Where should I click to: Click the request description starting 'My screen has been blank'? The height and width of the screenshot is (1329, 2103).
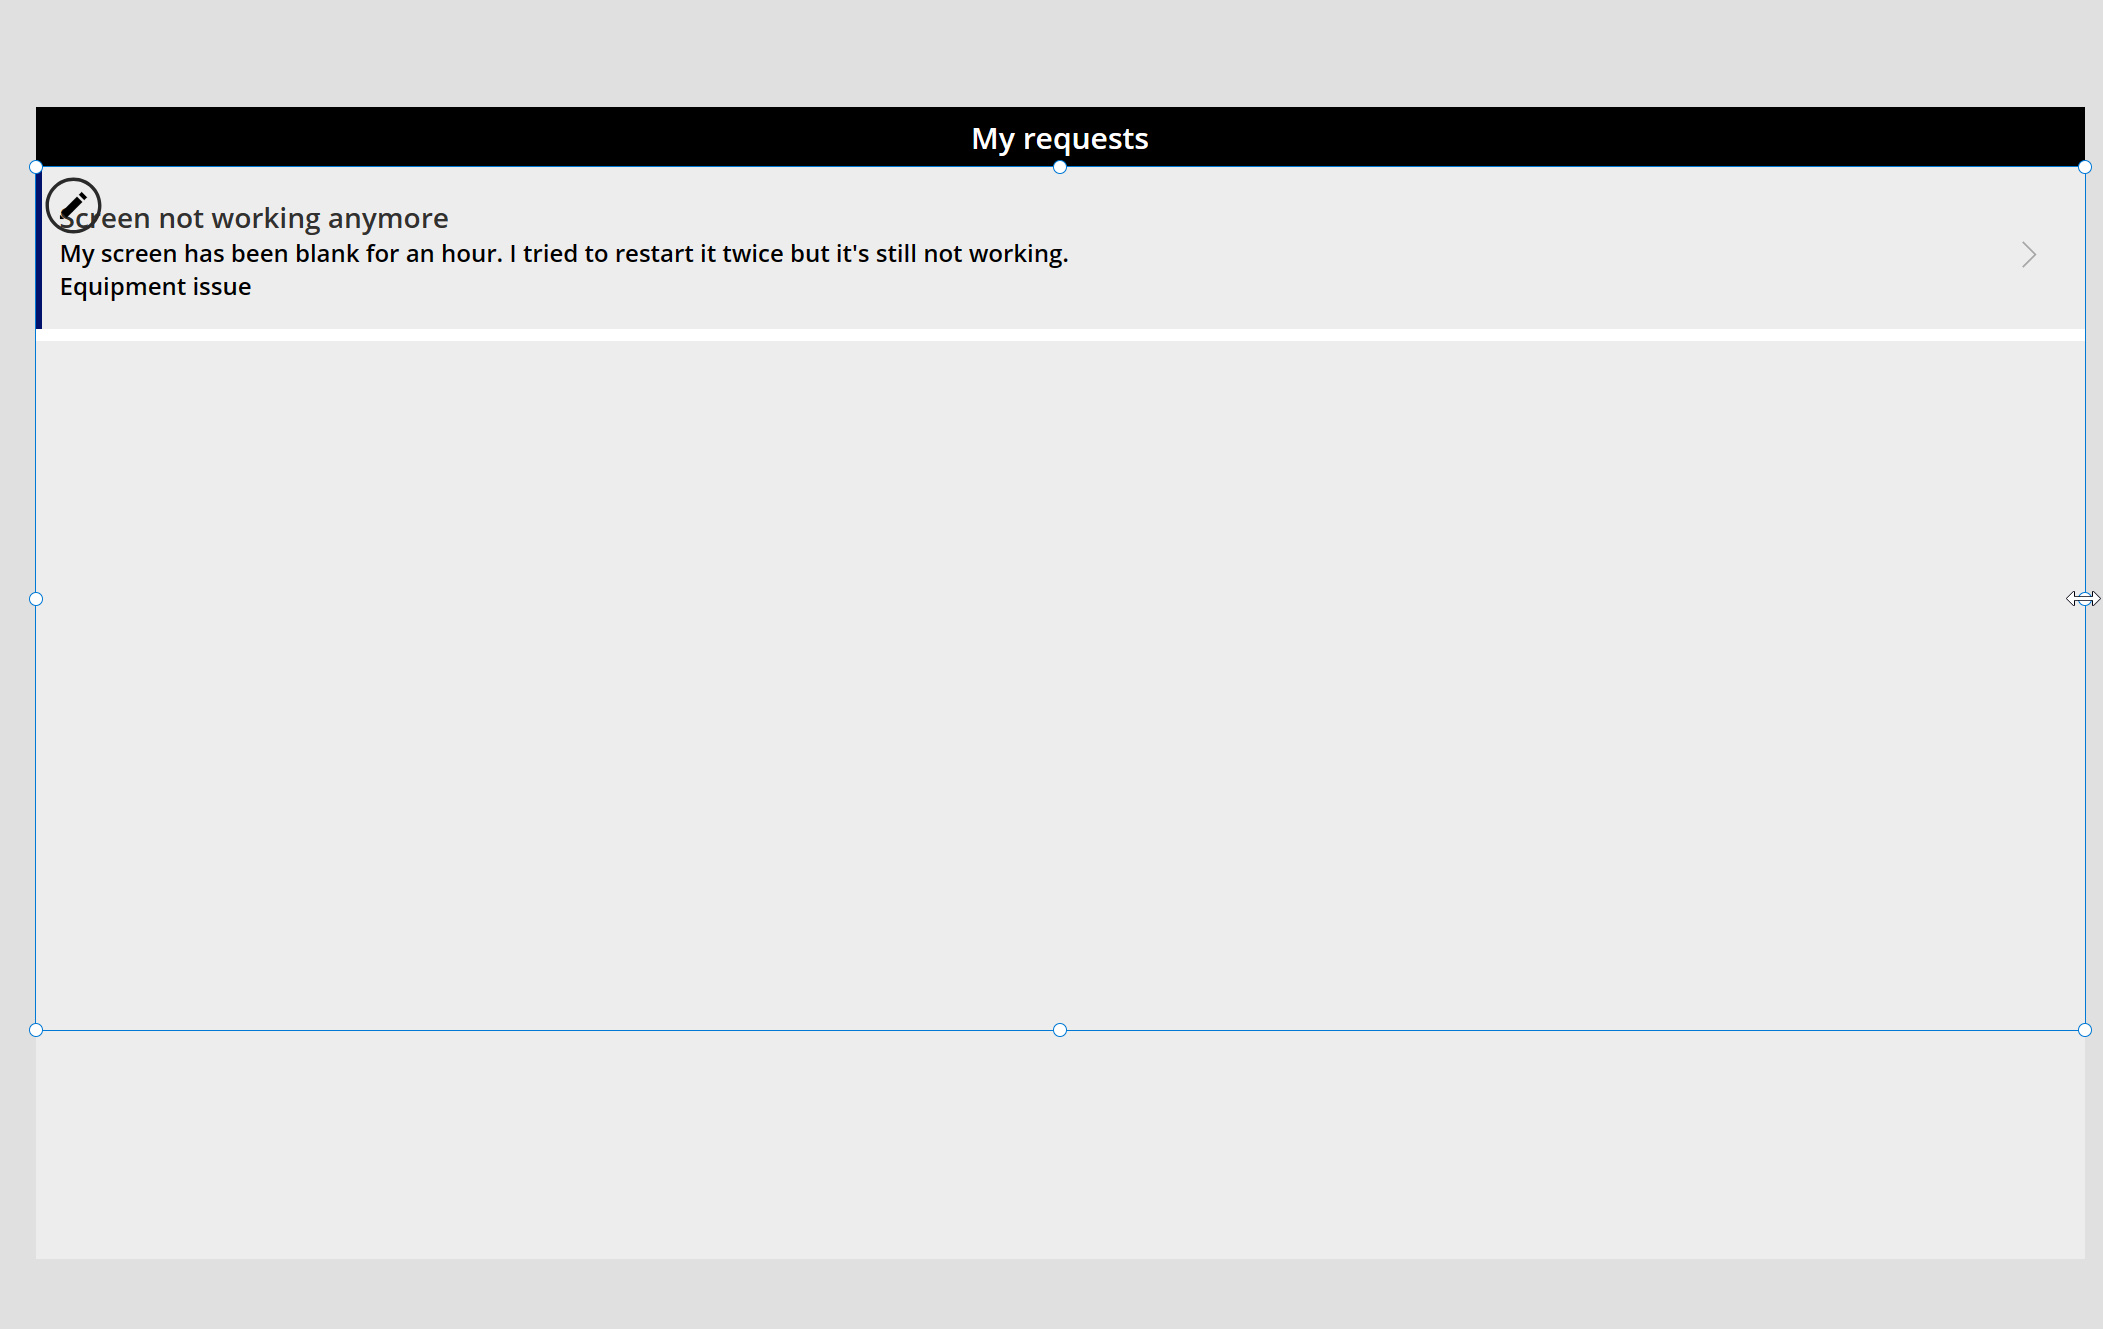[564, 254]
